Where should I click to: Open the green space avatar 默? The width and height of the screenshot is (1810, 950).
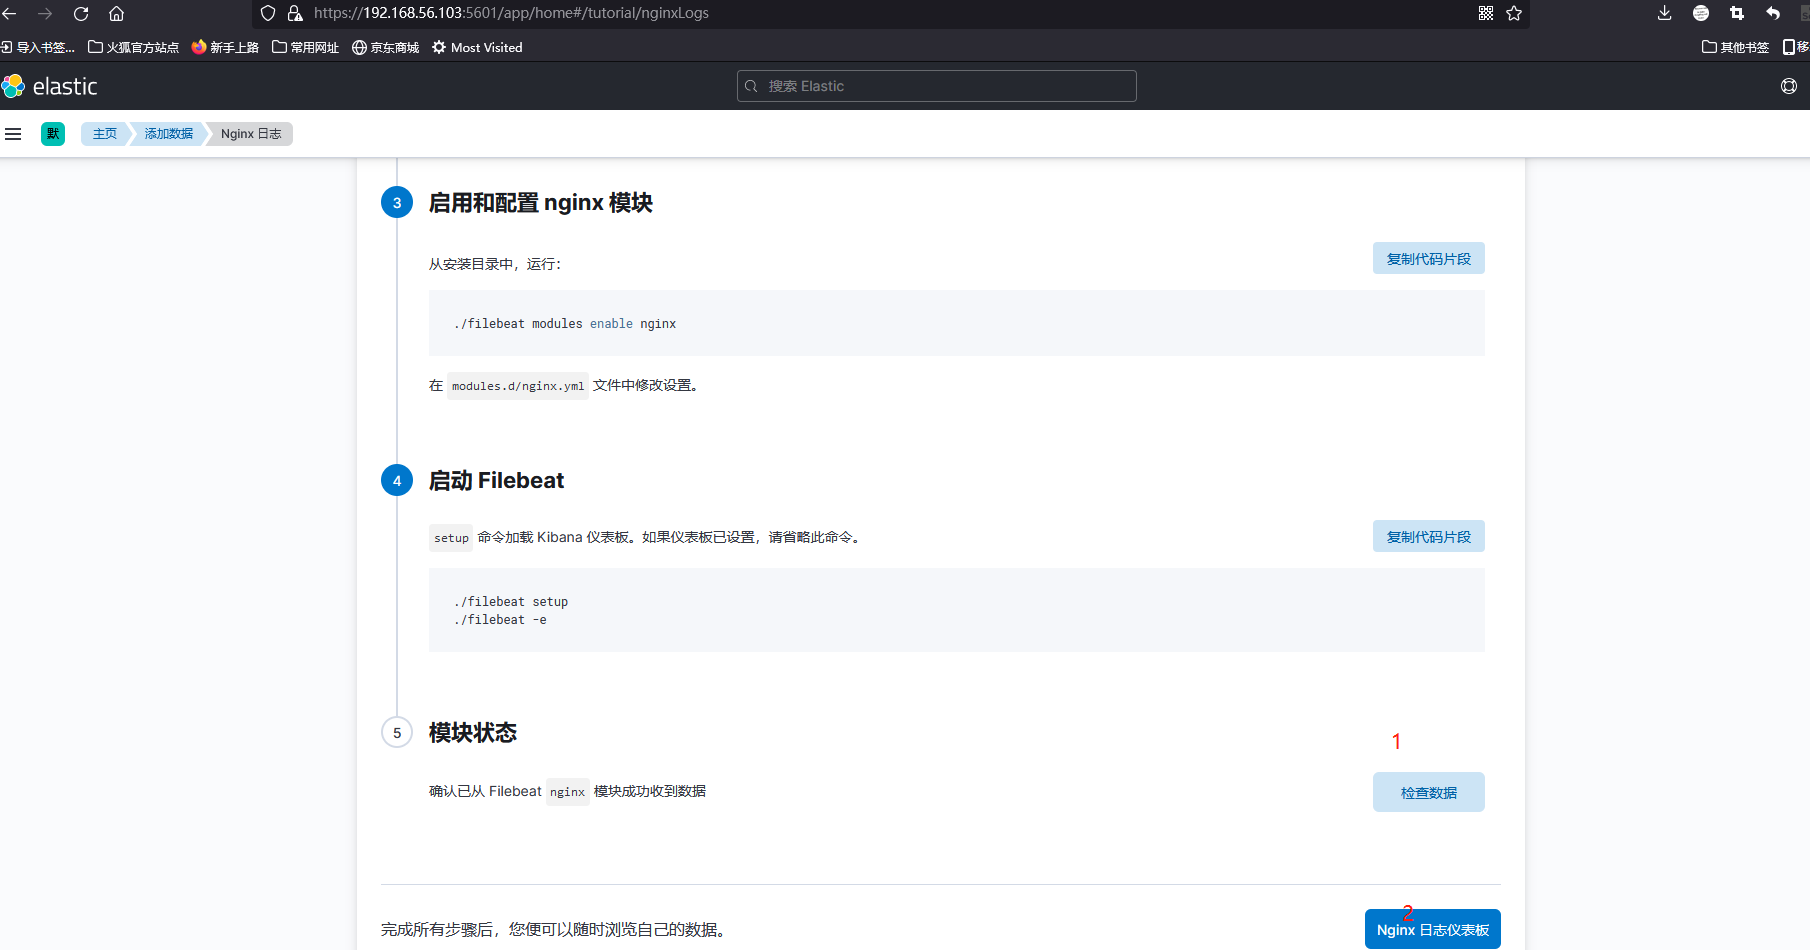(x=53, y=134)
